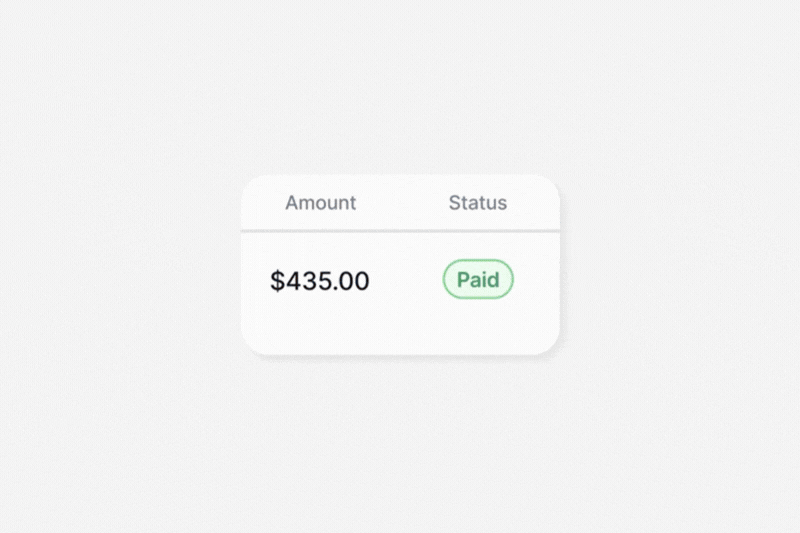Open the Paid status pill
The image size is (800, 533).
coord(478,280)
